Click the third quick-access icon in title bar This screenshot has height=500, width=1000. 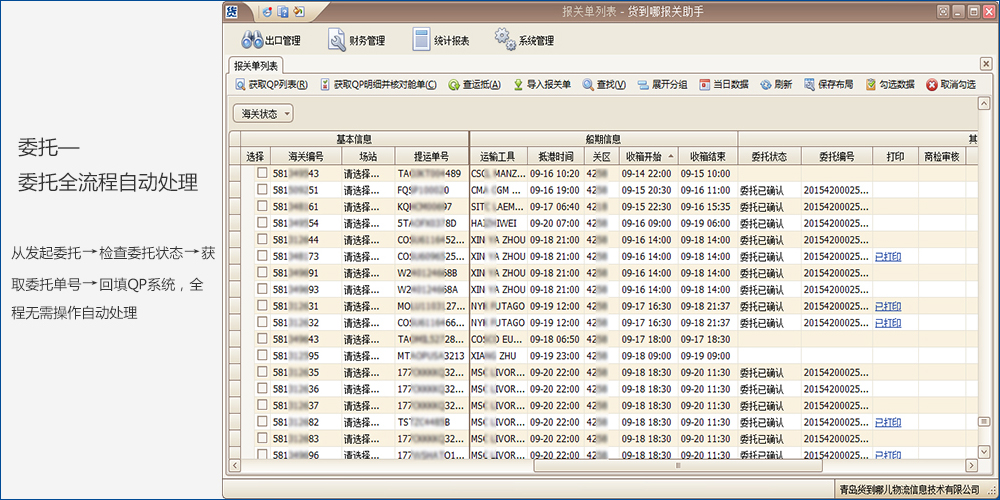click(x=298, y=11)
